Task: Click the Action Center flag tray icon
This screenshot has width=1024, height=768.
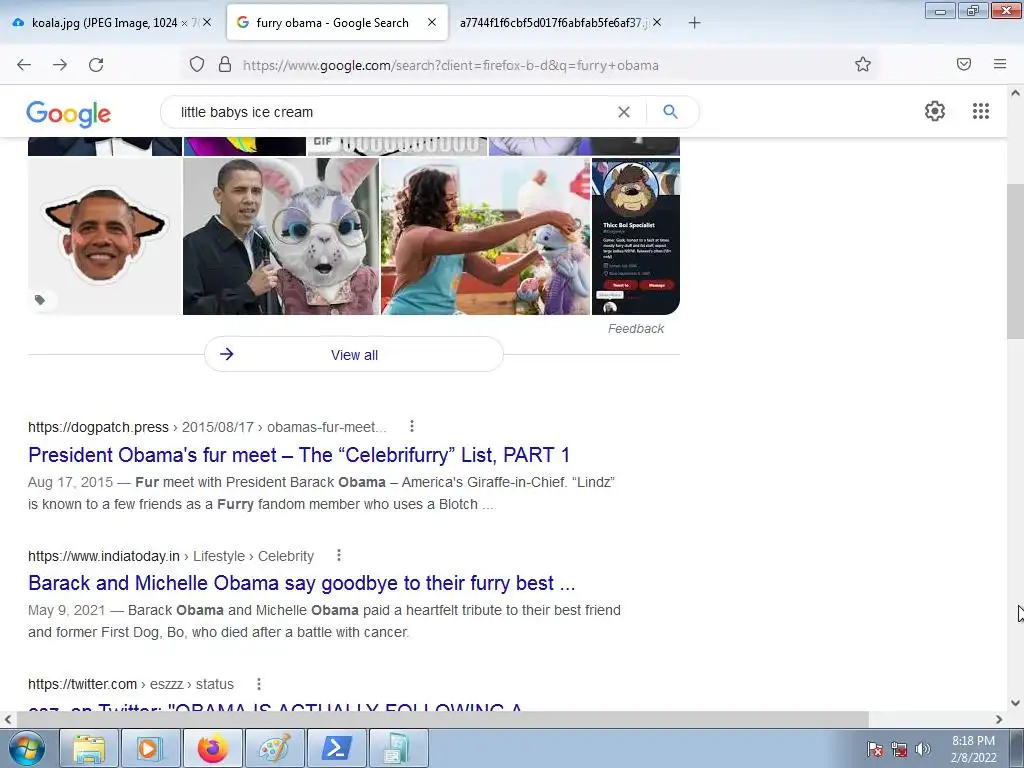Action: 875,749
